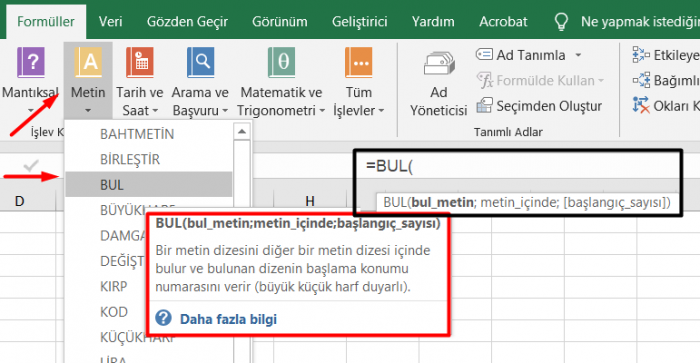Click bul_metin argument in formula tooltip

point(442,202)
